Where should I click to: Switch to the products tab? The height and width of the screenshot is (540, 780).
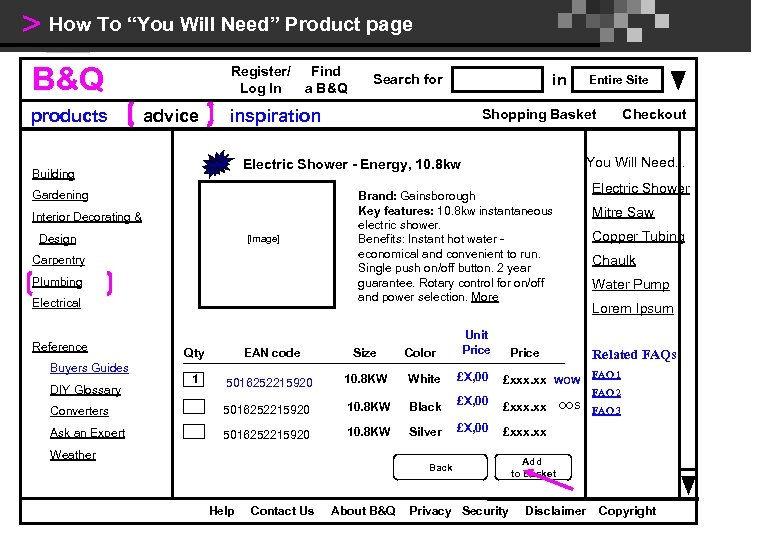click(69, 116)
